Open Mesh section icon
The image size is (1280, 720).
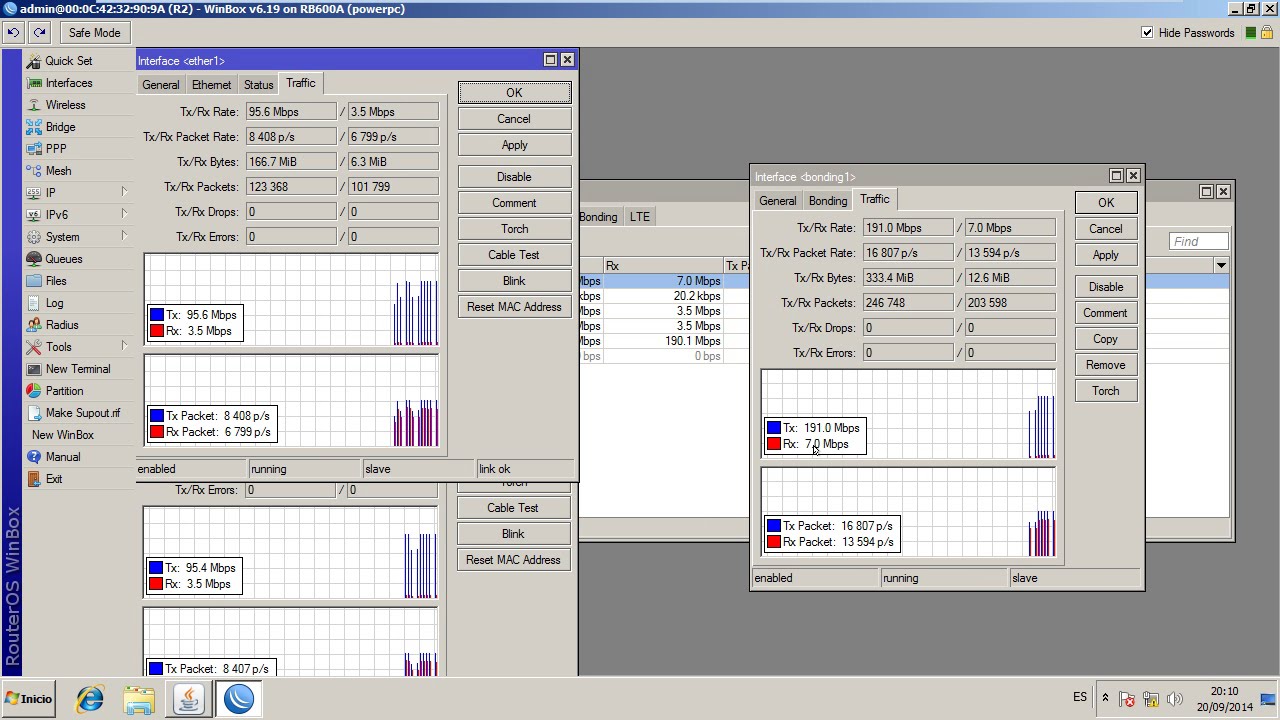[34, 171]
